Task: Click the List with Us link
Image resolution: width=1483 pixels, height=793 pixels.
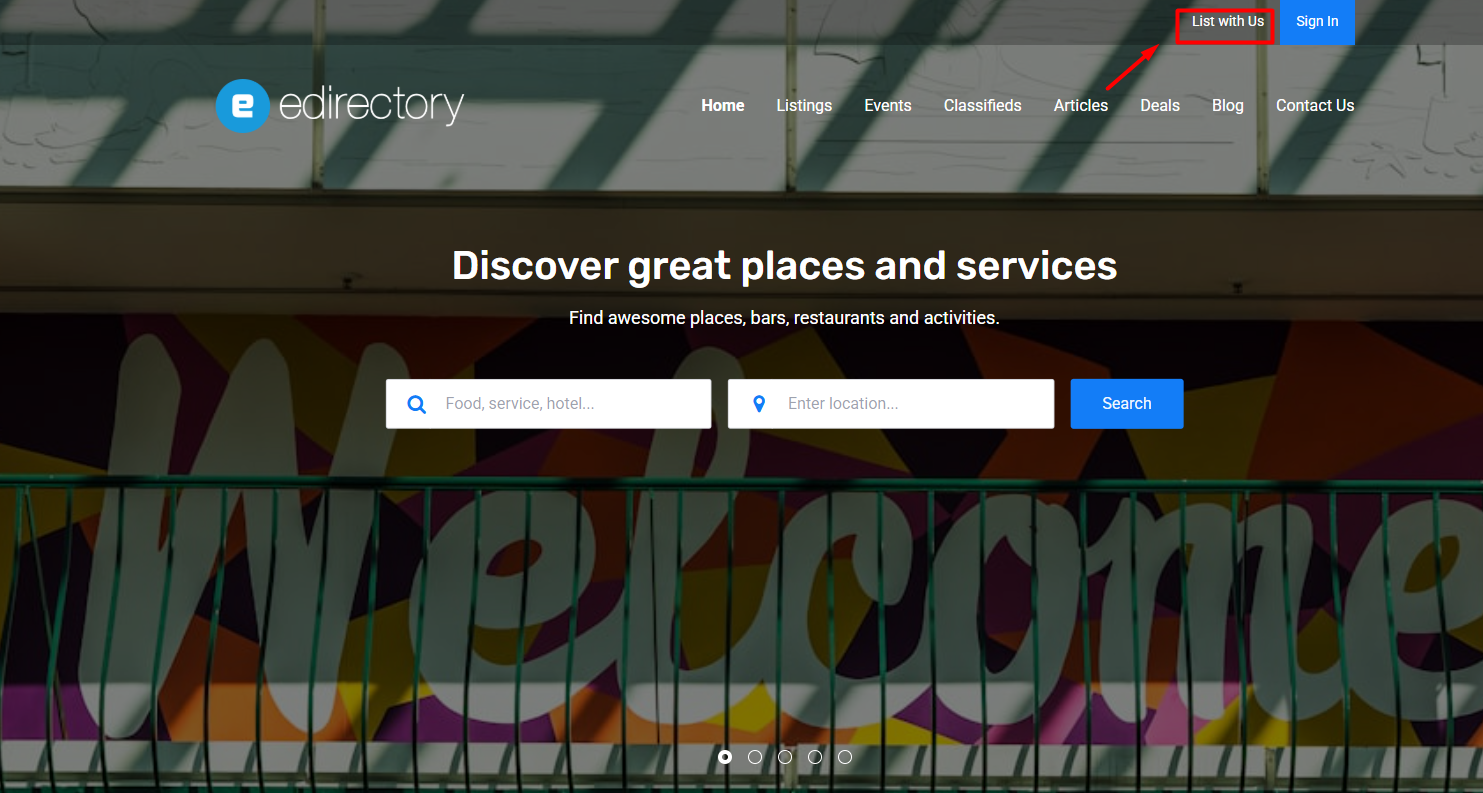Action: point(1228,21)
